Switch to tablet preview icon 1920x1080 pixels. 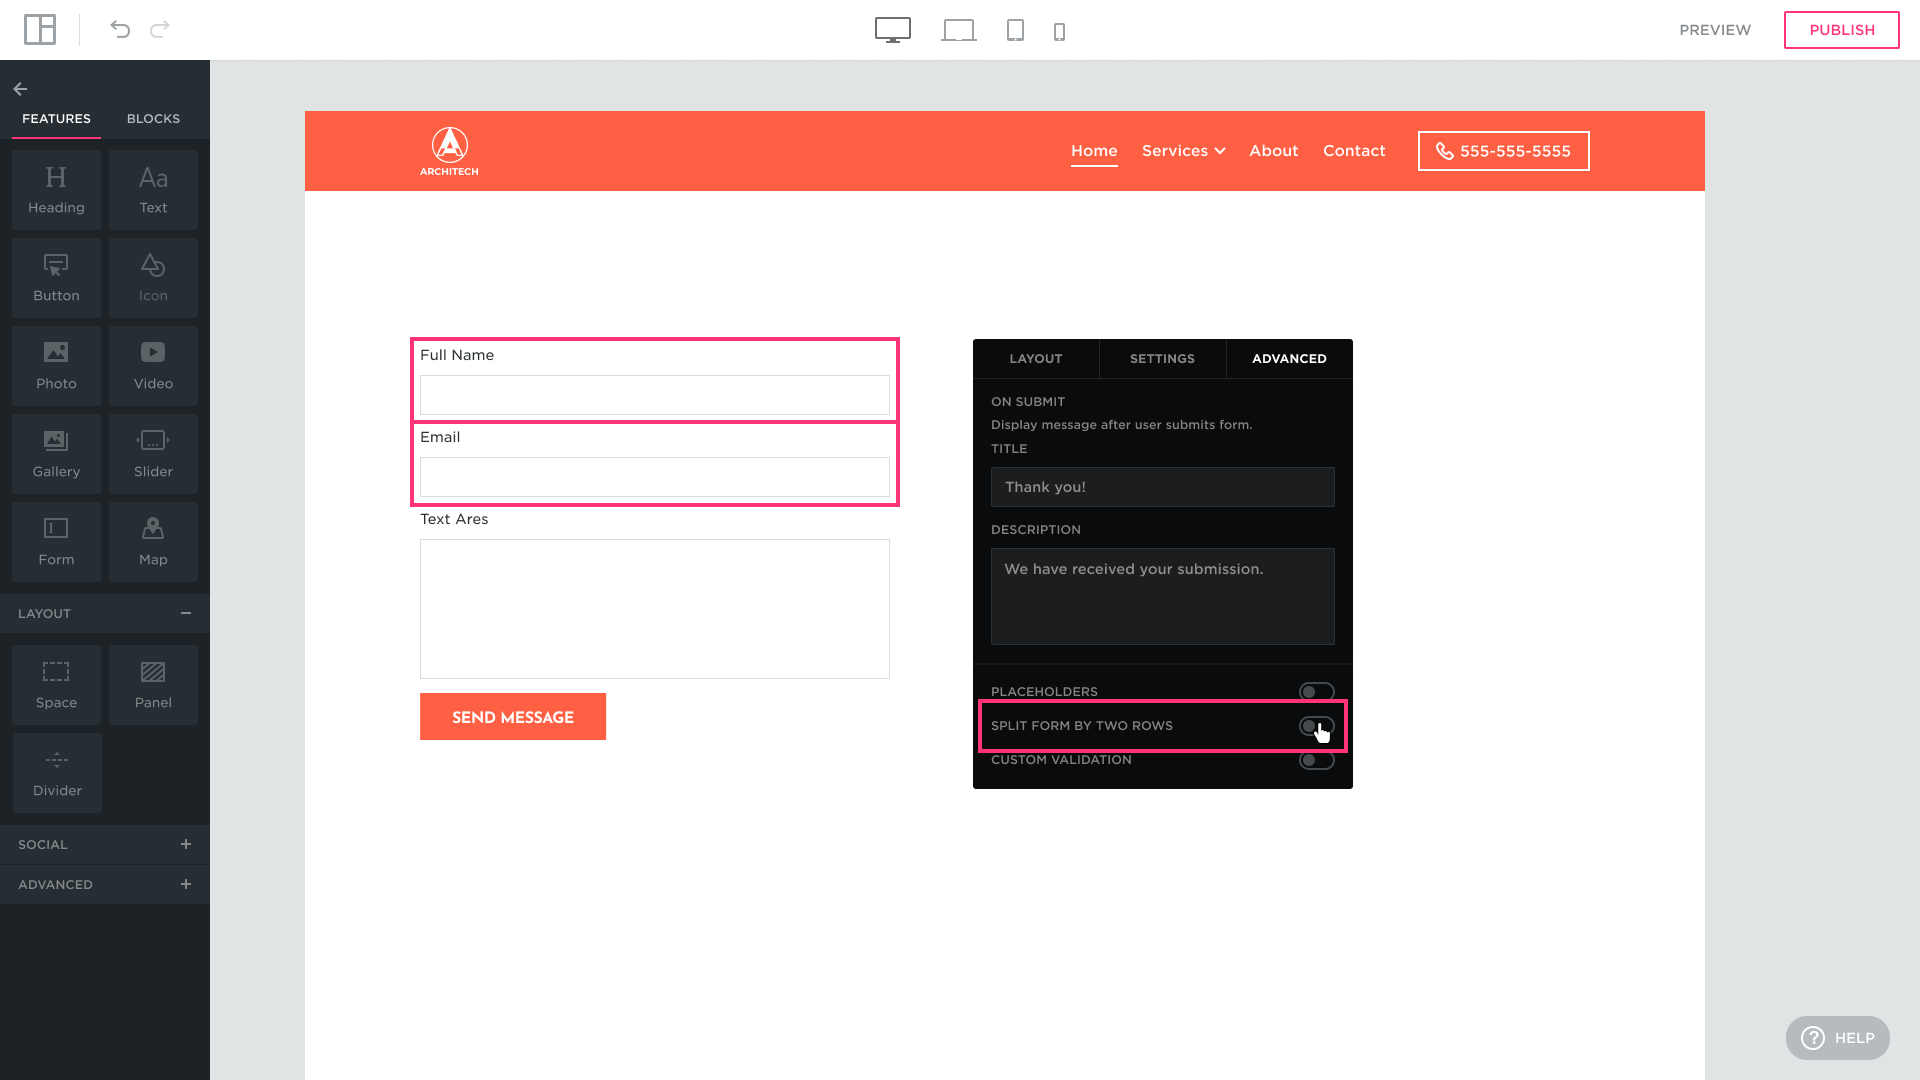pos(1015,30)
